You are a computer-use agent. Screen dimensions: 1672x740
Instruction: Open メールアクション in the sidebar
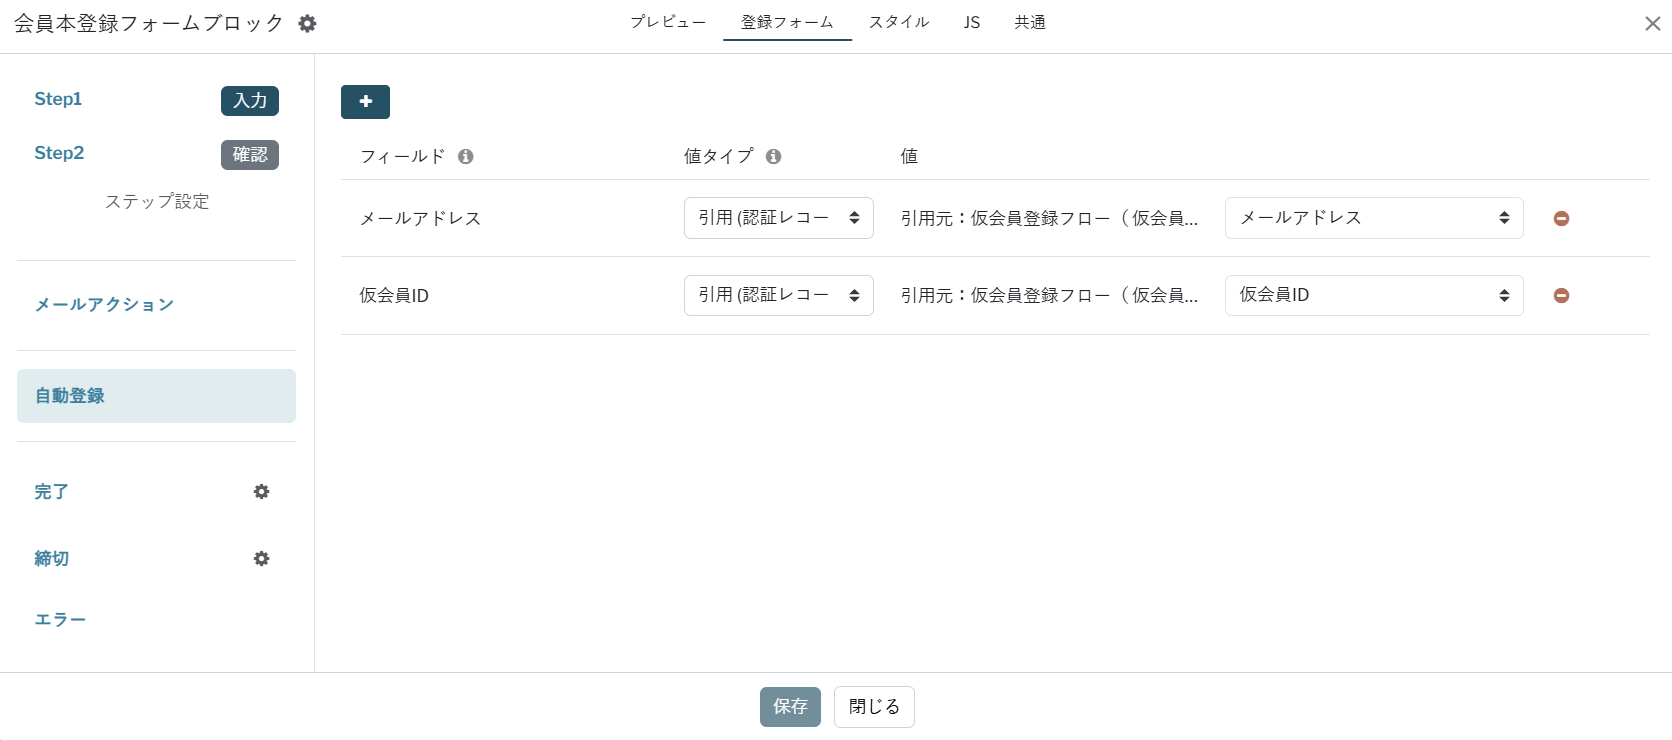coord(104,305)
